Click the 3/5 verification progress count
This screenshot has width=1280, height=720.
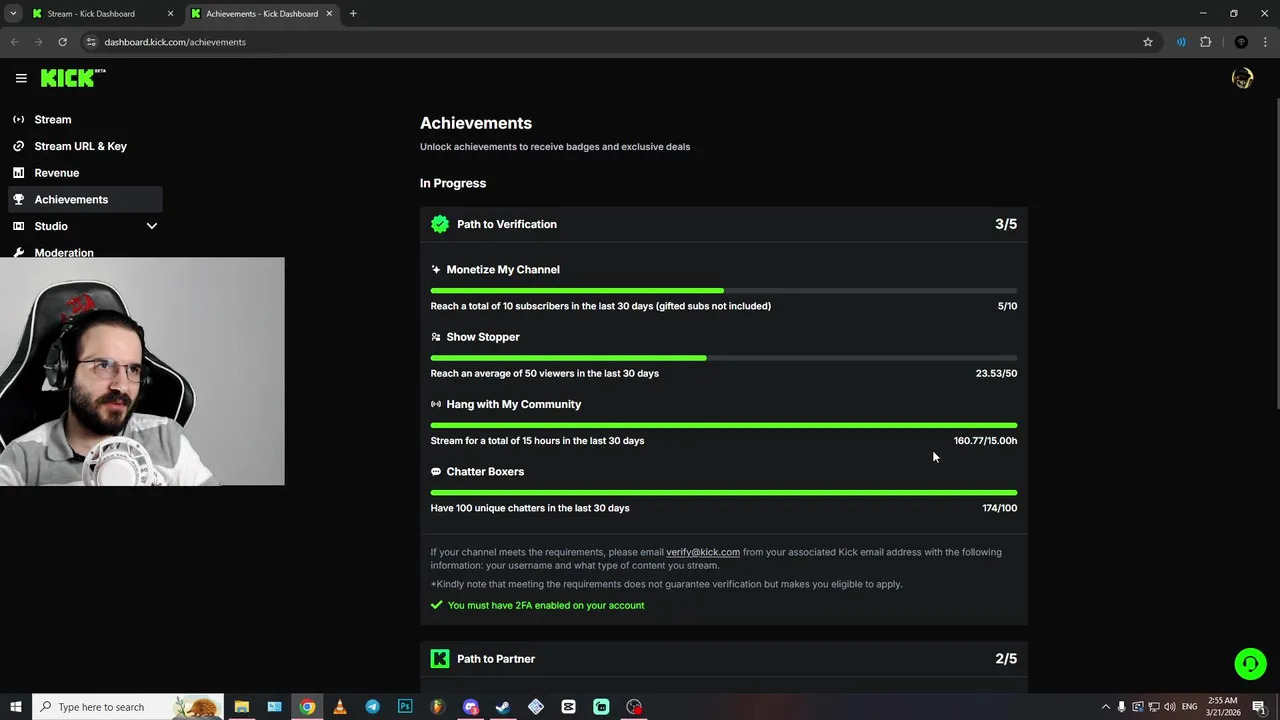1006,224
